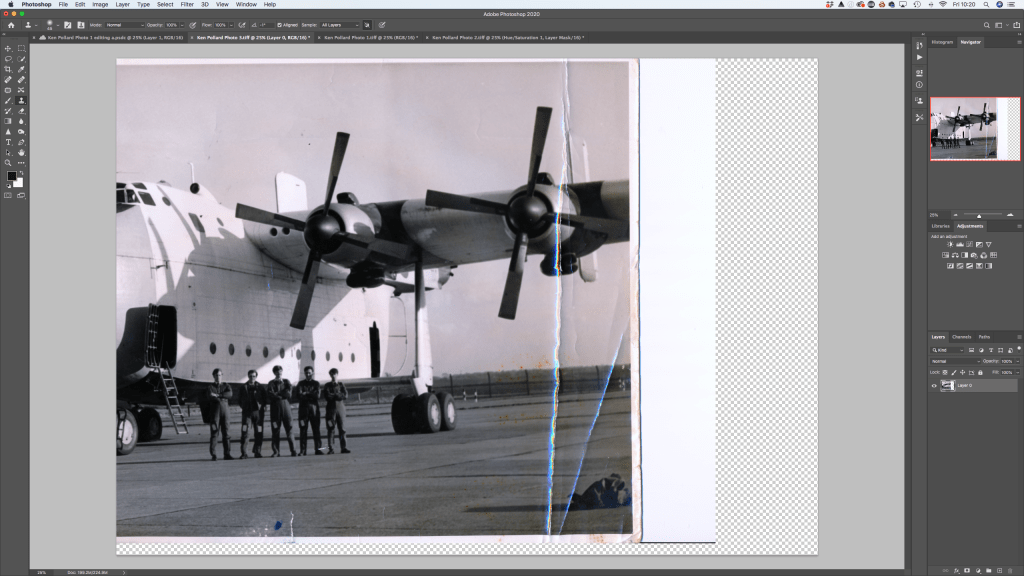
Task: Choose the Zoom tool in toolbox
Action: tap(8, 162)
